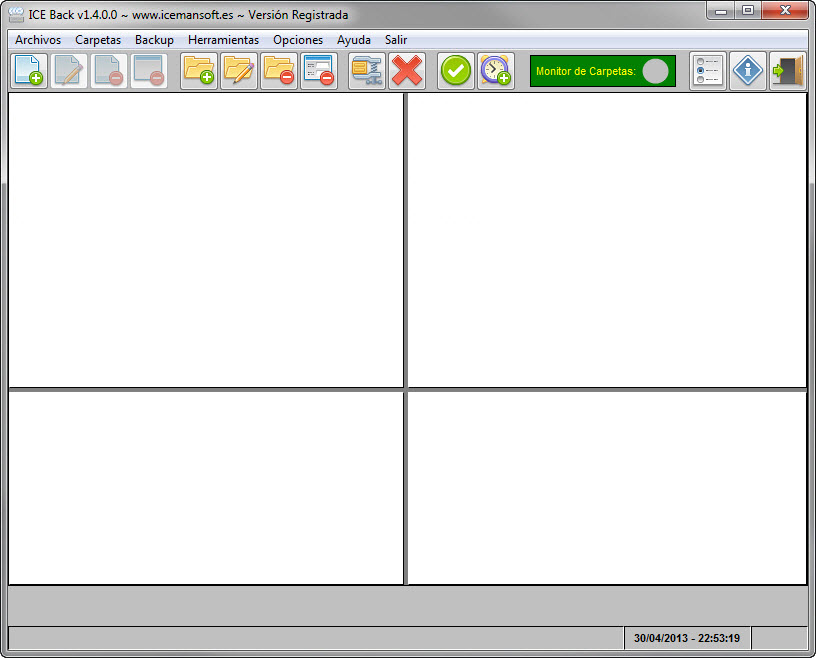This screenshot has height=658, width=816.
Task: Click the edit folder icon with pencil
Action: pyautogui.click(x=239, y=71)
